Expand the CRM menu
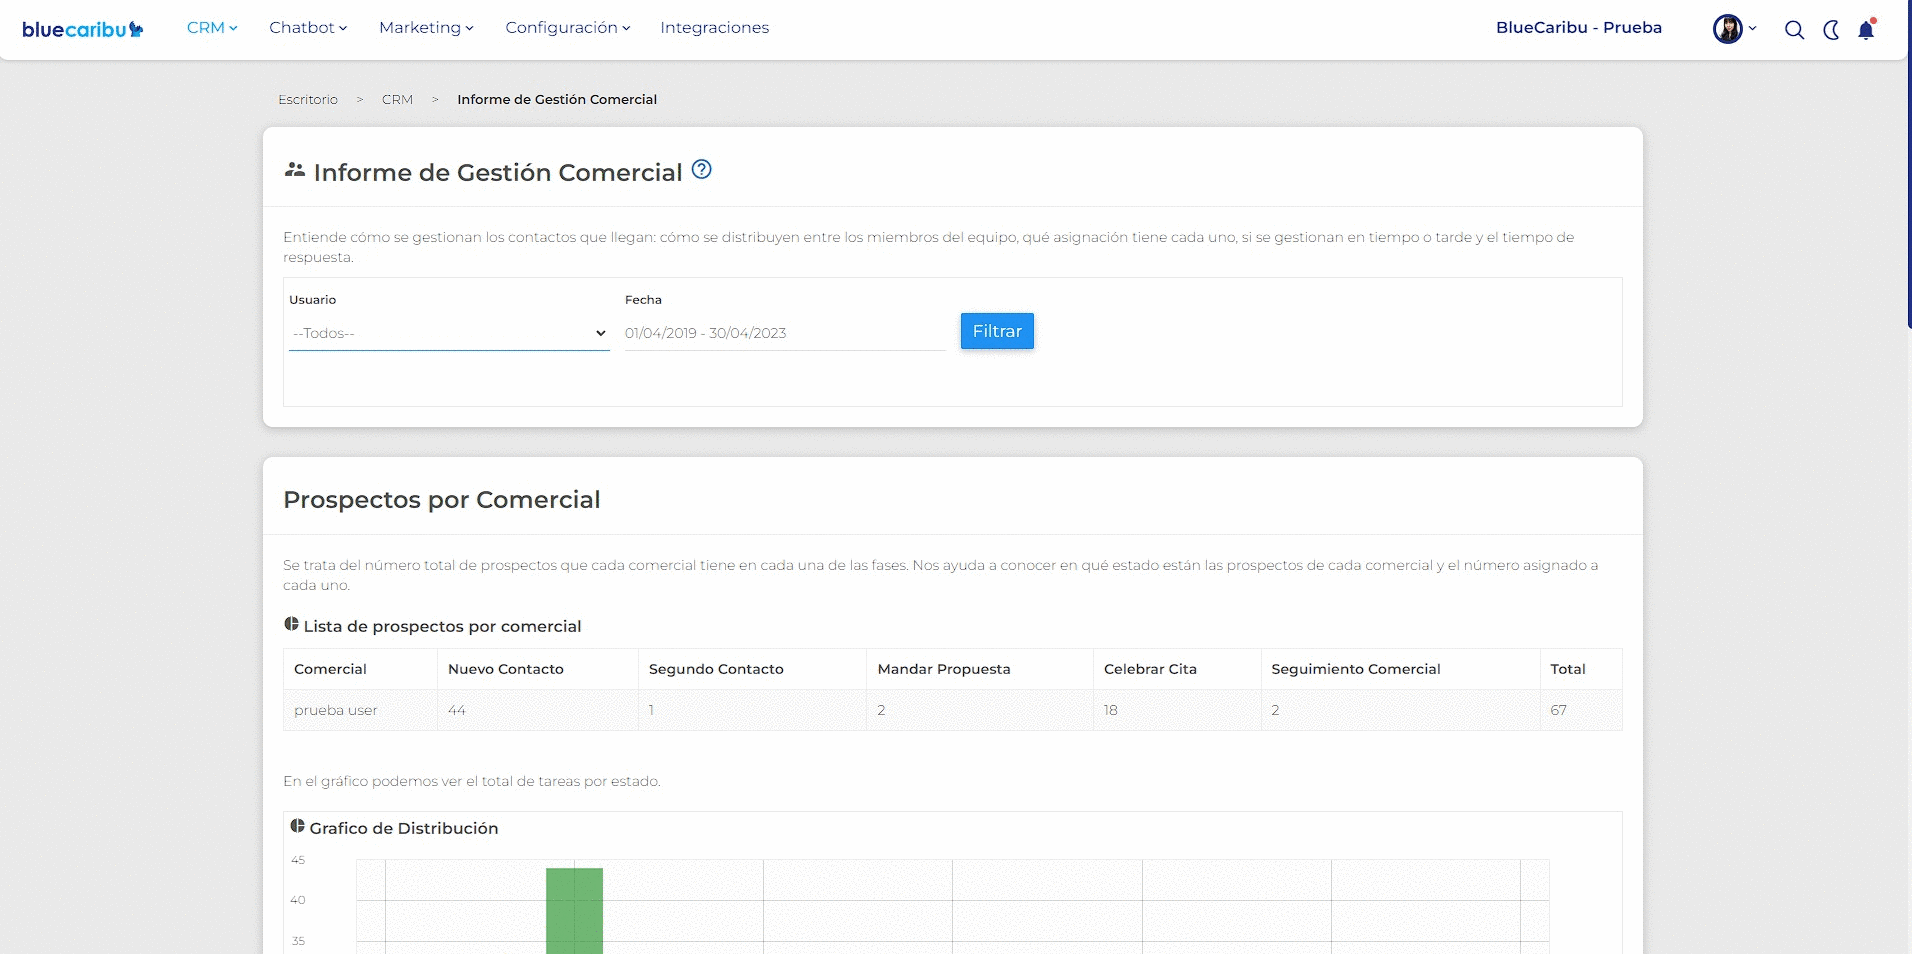Viewport: 1912px width, 954px height. [212, 28]
